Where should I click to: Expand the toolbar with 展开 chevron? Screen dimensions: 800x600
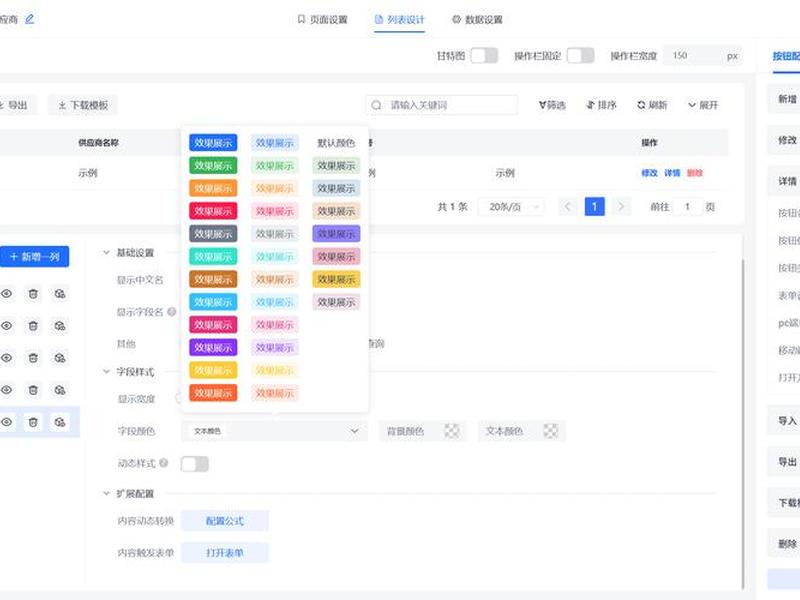point(703,105)
